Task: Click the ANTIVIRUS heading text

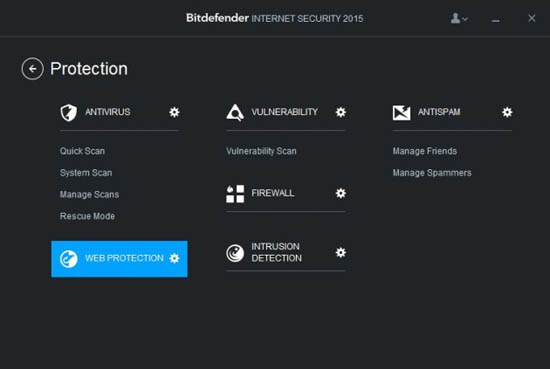Action: [x=108, y=112]
